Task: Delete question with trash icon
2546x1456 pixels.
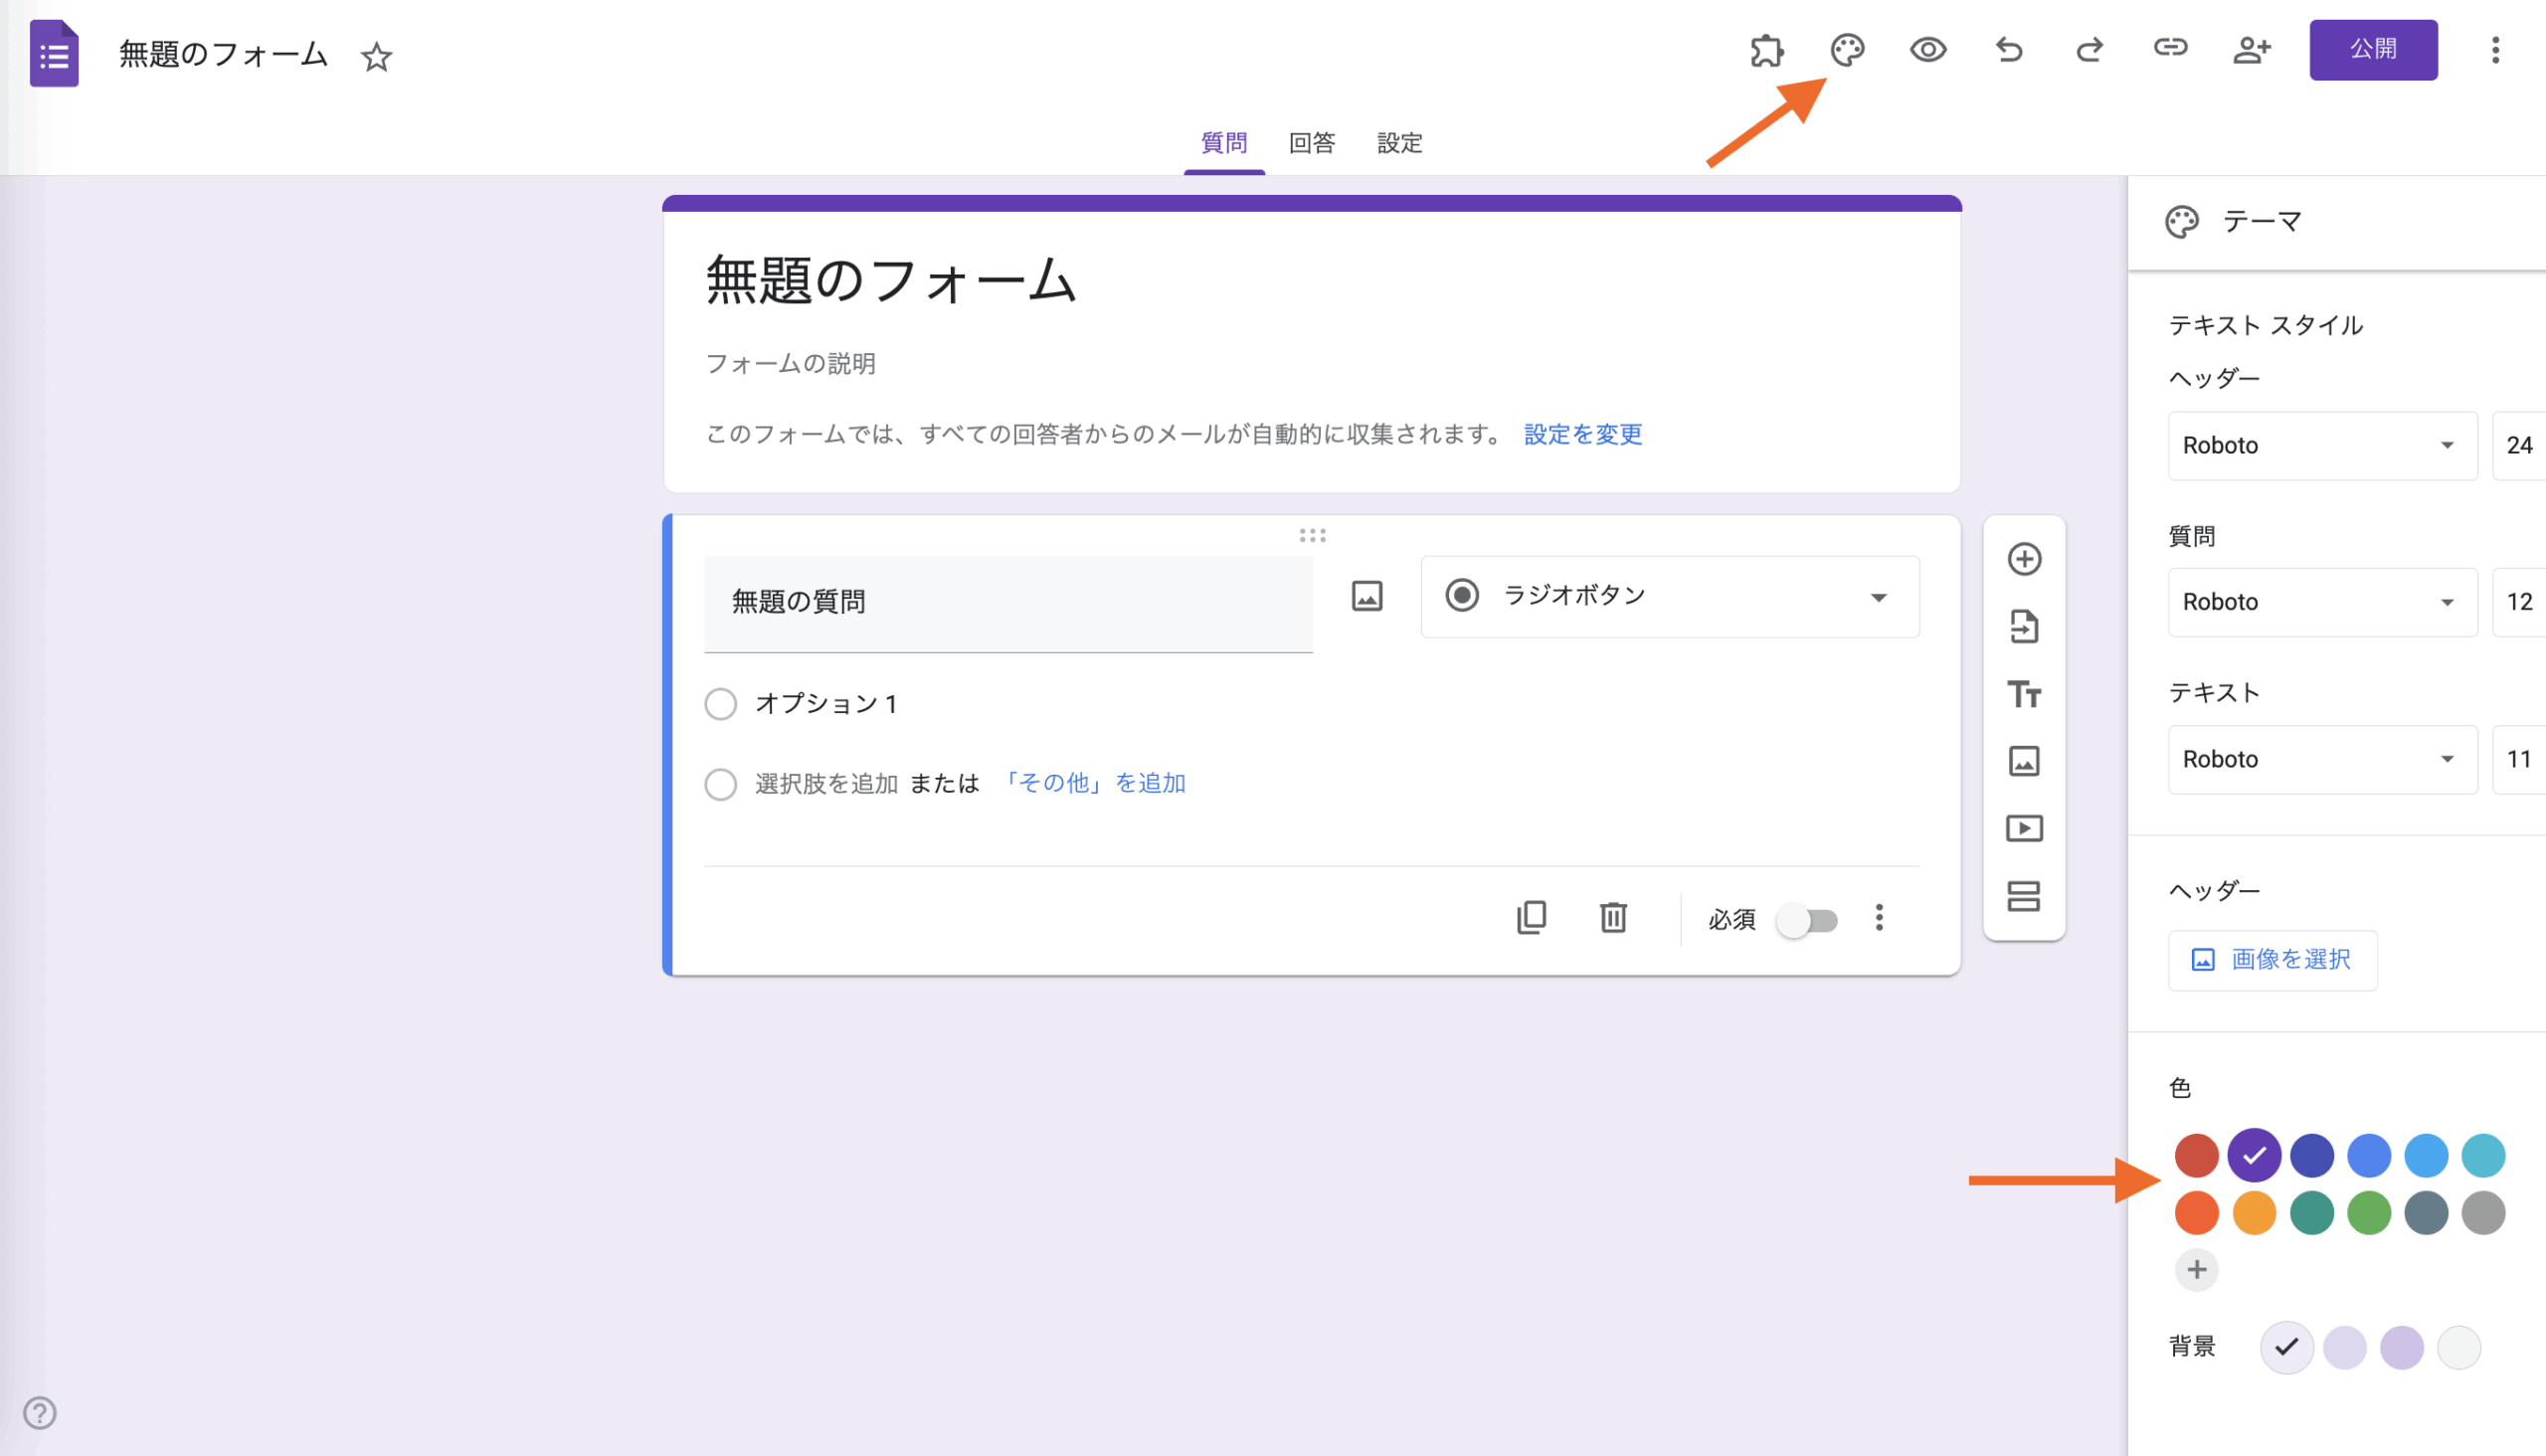Action: coord(1613,917)
